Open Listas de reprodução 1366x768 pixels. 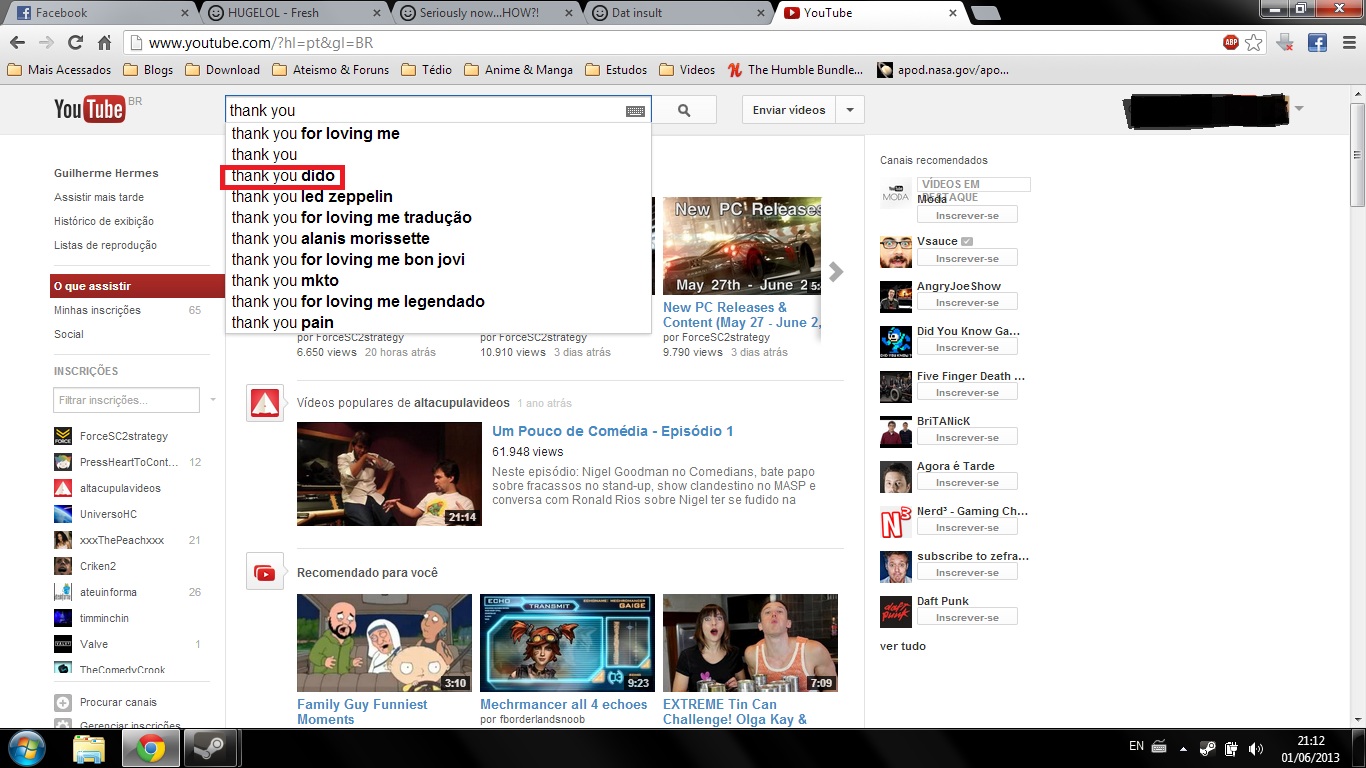click(x=105, y=245)
